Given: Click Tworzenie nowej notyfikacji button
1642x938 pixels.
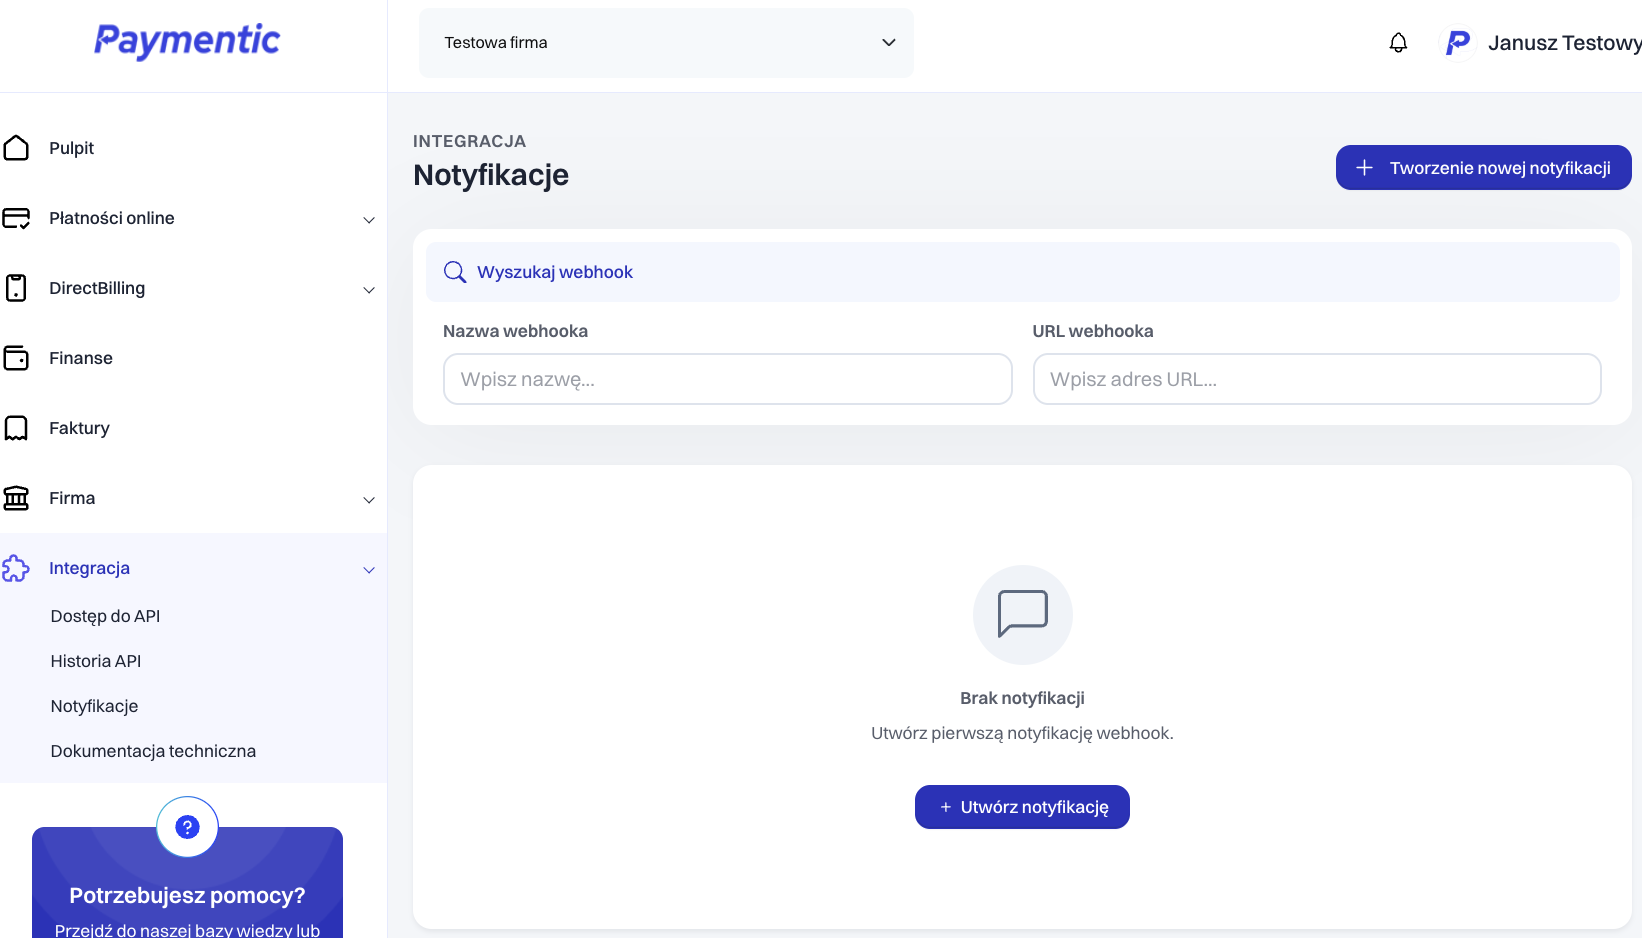Looking at the screenshot, I should pos(1484,168).
